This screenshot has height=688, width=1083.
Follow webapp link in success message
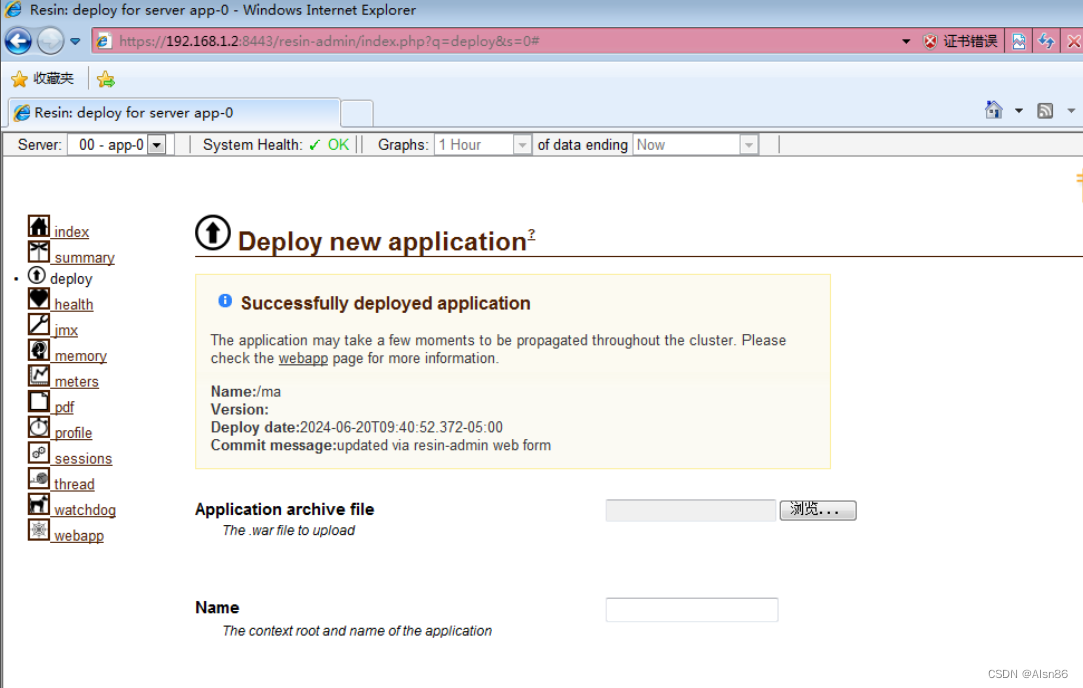click(x=303, y=359)
